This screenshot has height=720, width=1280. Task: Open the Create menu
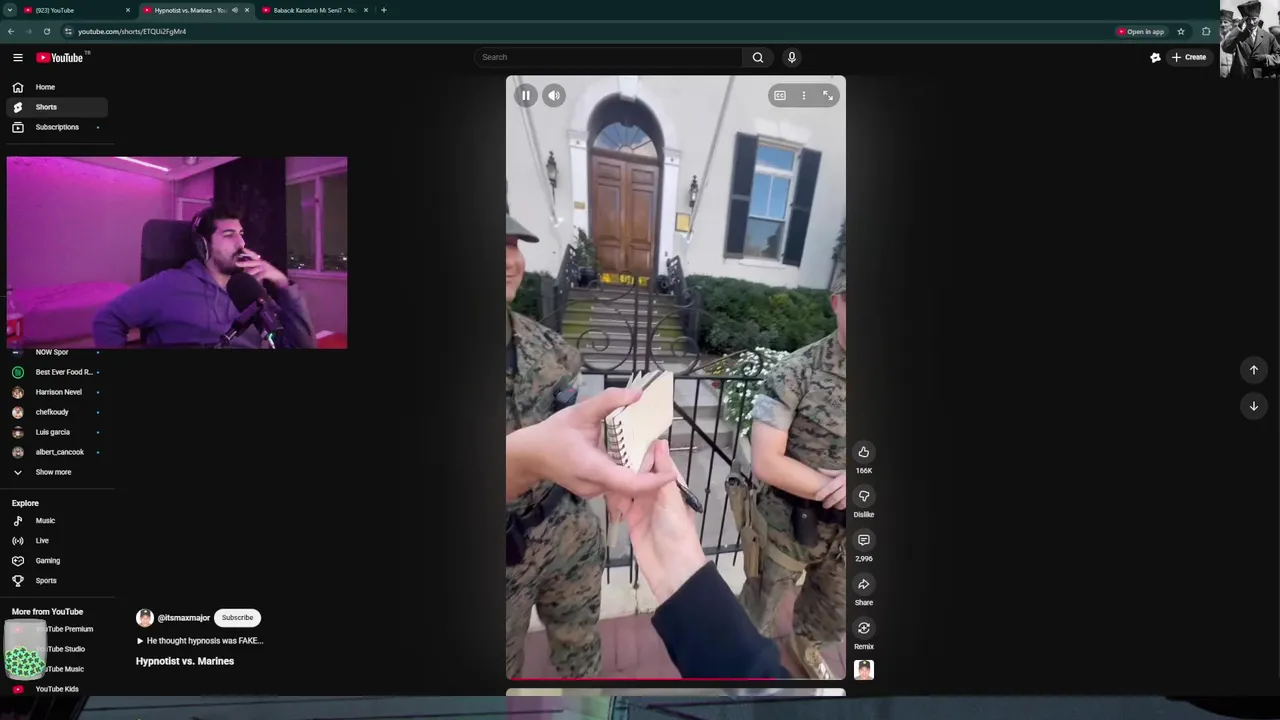pos(1189,57)
